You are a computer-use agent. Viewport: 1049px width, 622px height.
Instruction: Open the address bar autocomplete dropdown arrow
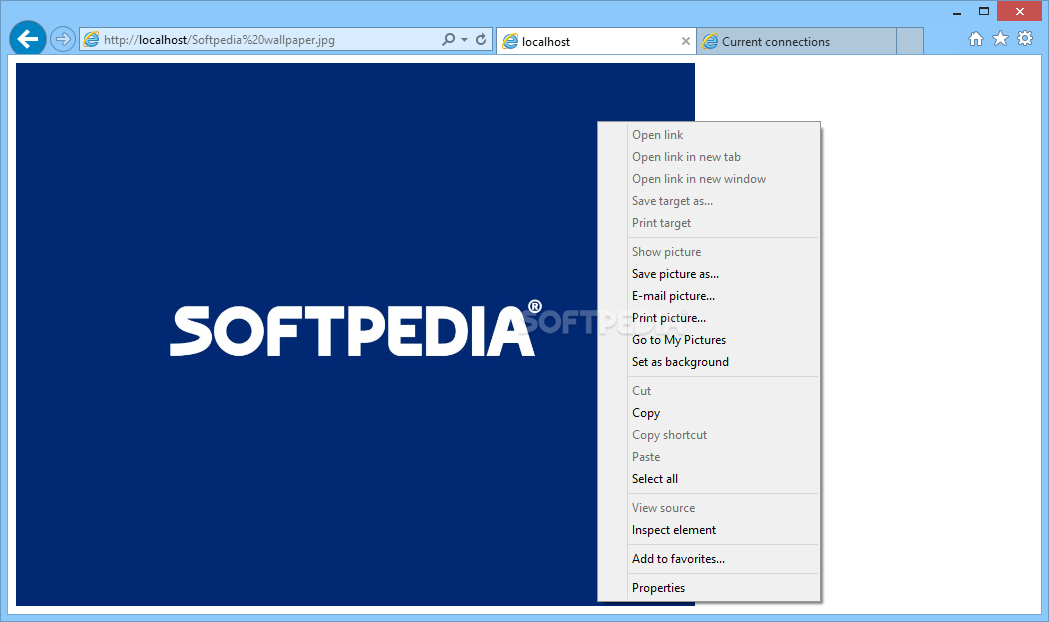point(464,40)
